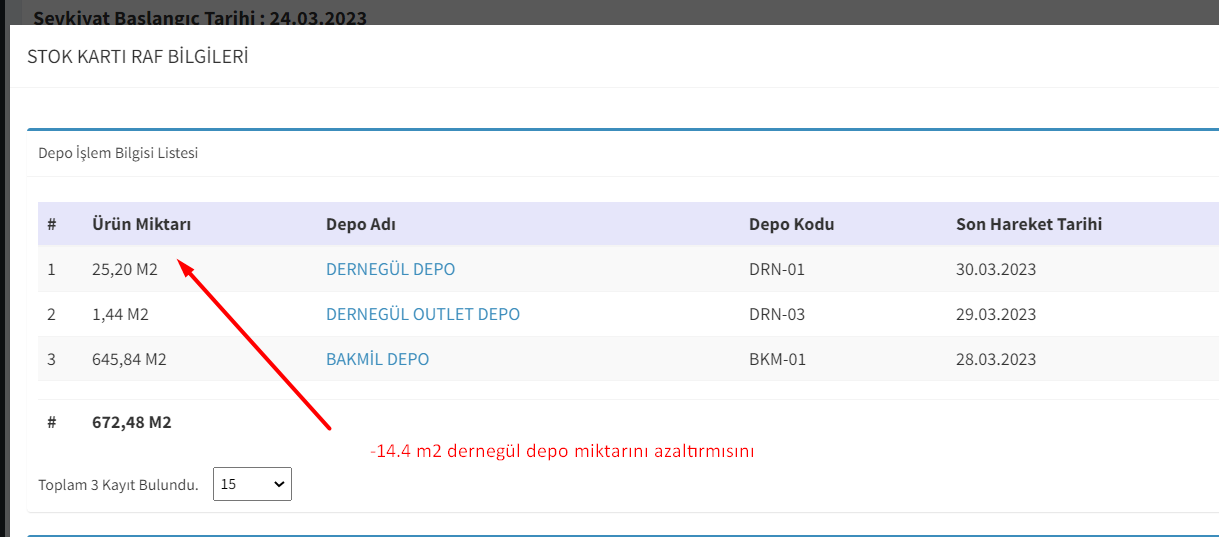Click the 672,48 M2 total quantity
The width and height of the screenshot is (1219, 537).
click(131, 422)
